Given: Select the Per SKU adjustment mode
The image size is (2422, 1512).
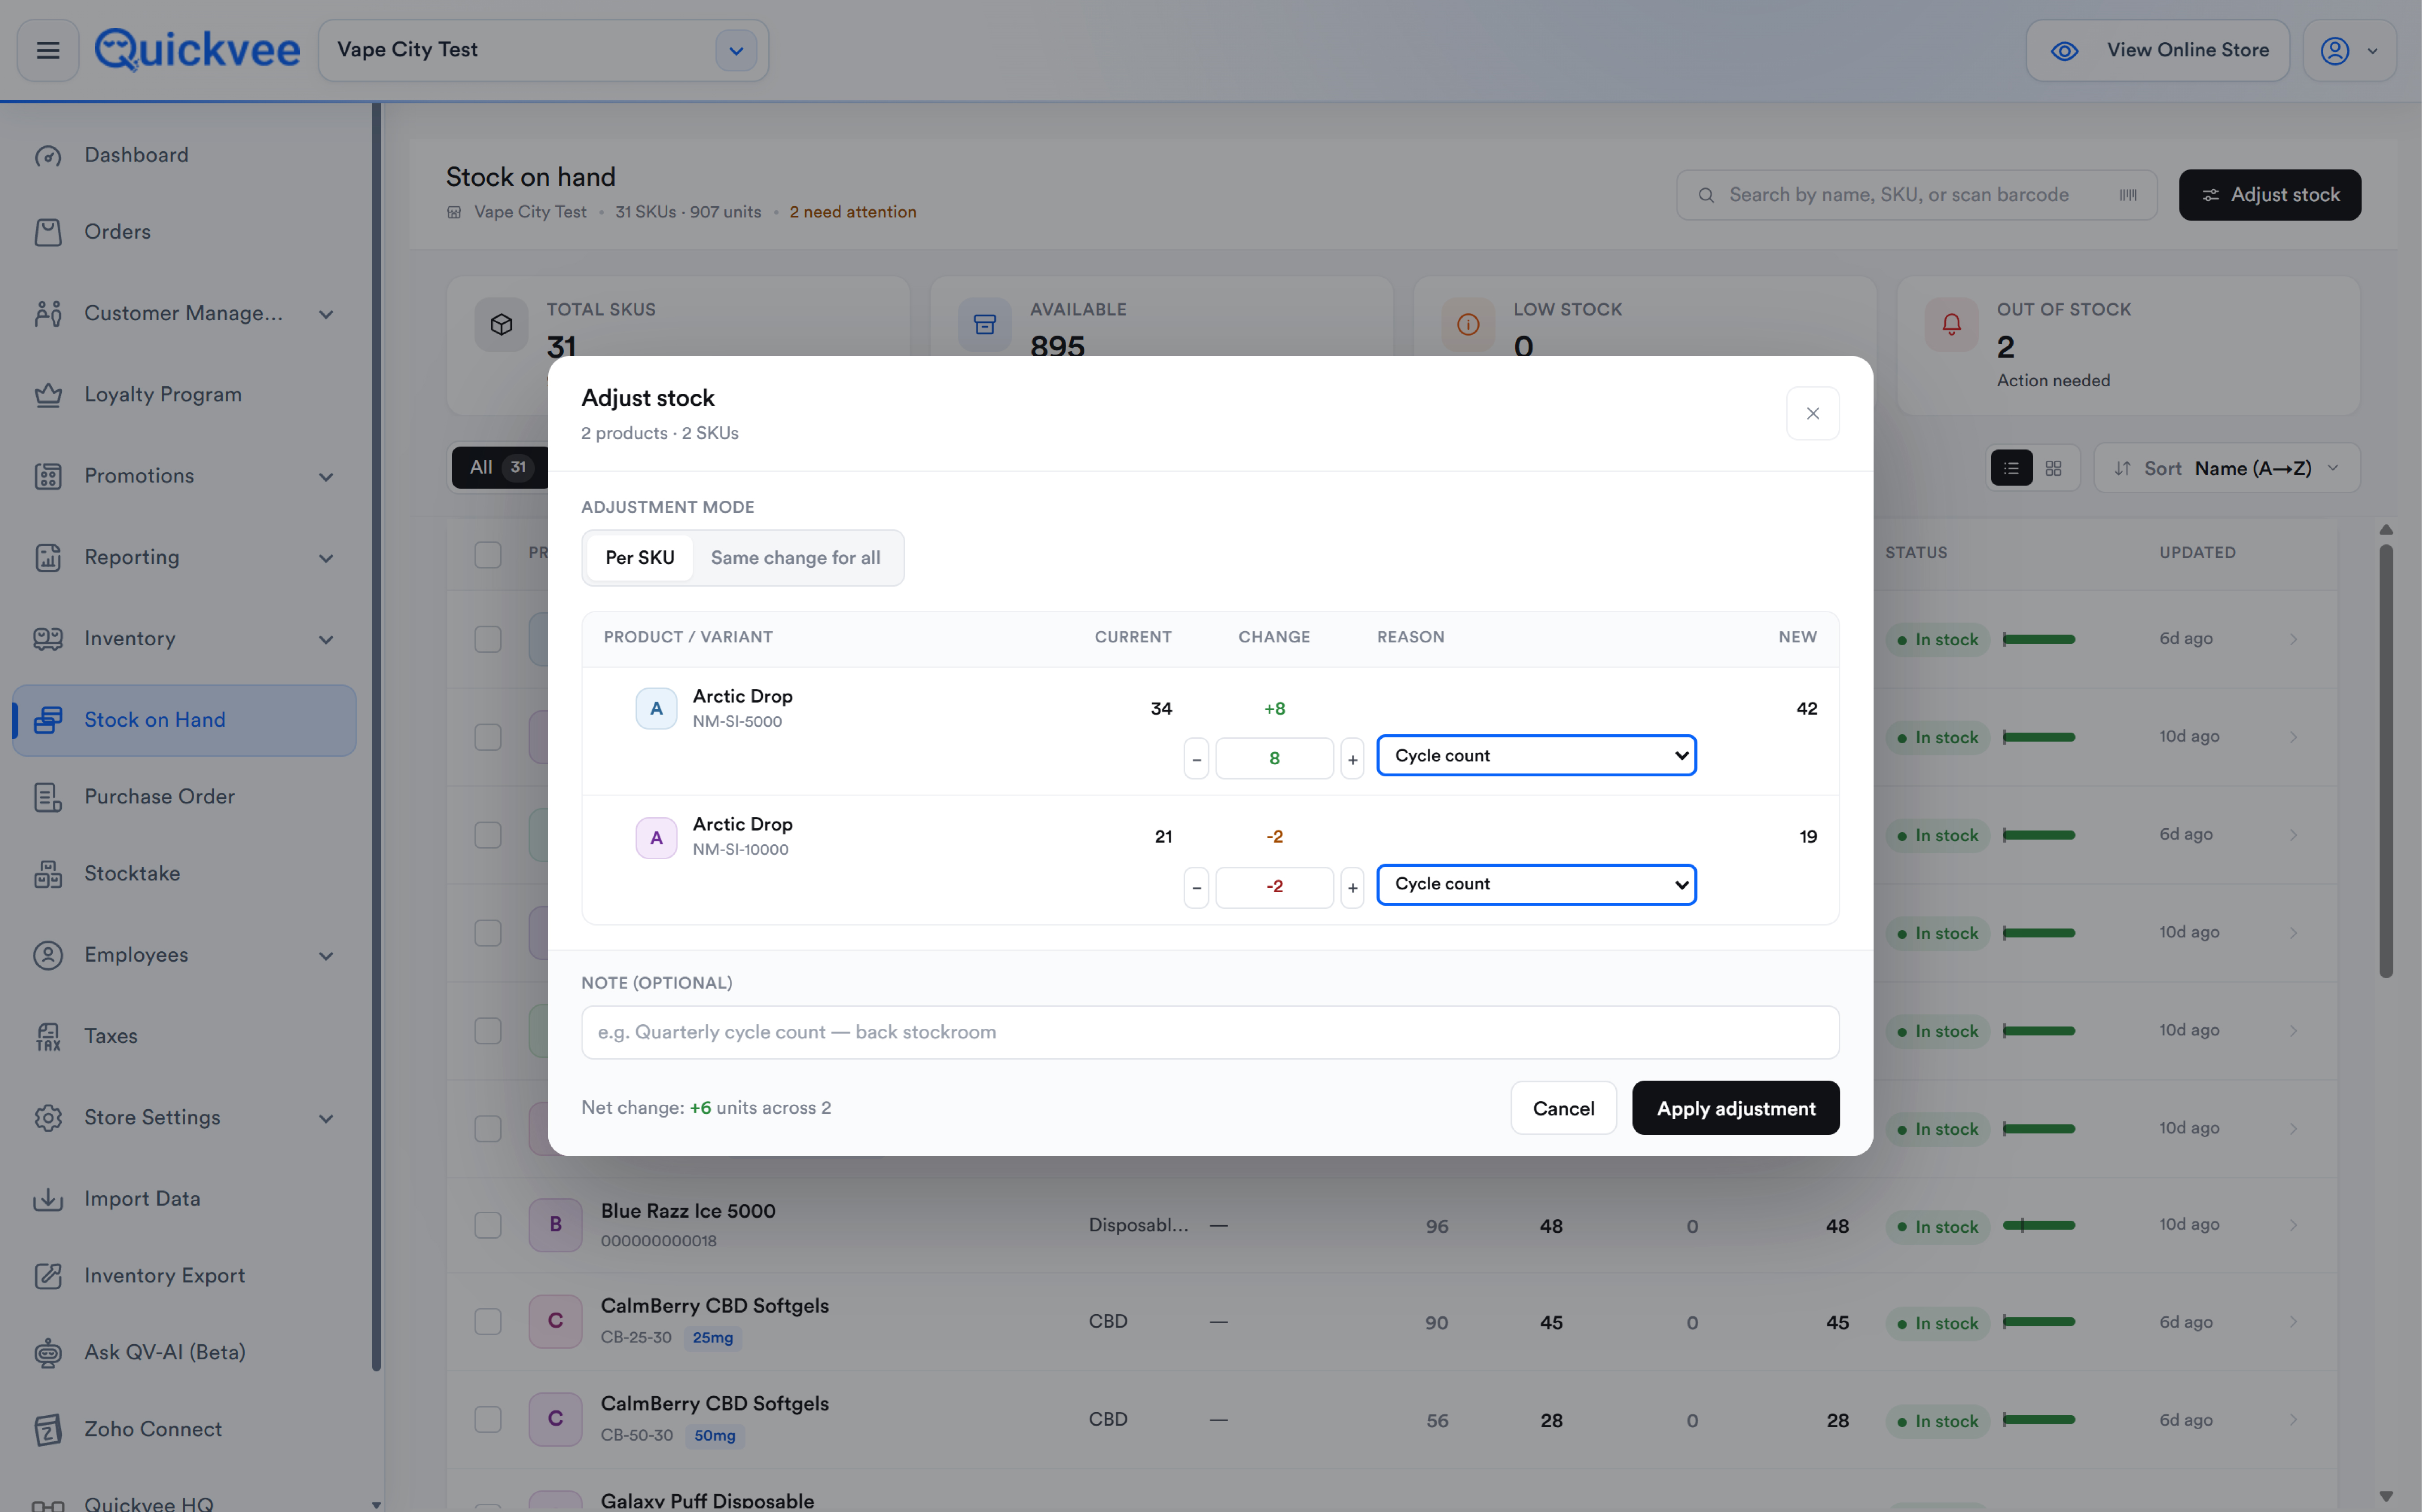Looking at the screenshot, I should point(640,558).
